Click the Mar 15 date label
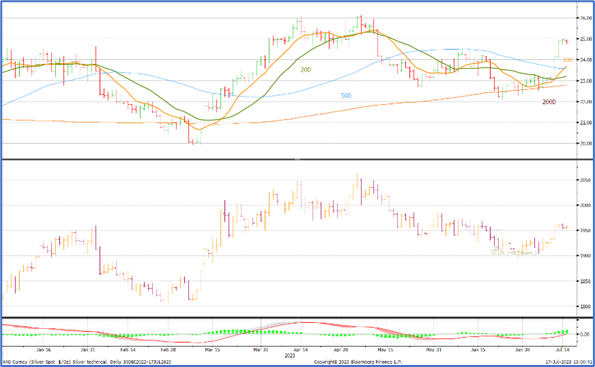The image size is (595, 367). 212,350
